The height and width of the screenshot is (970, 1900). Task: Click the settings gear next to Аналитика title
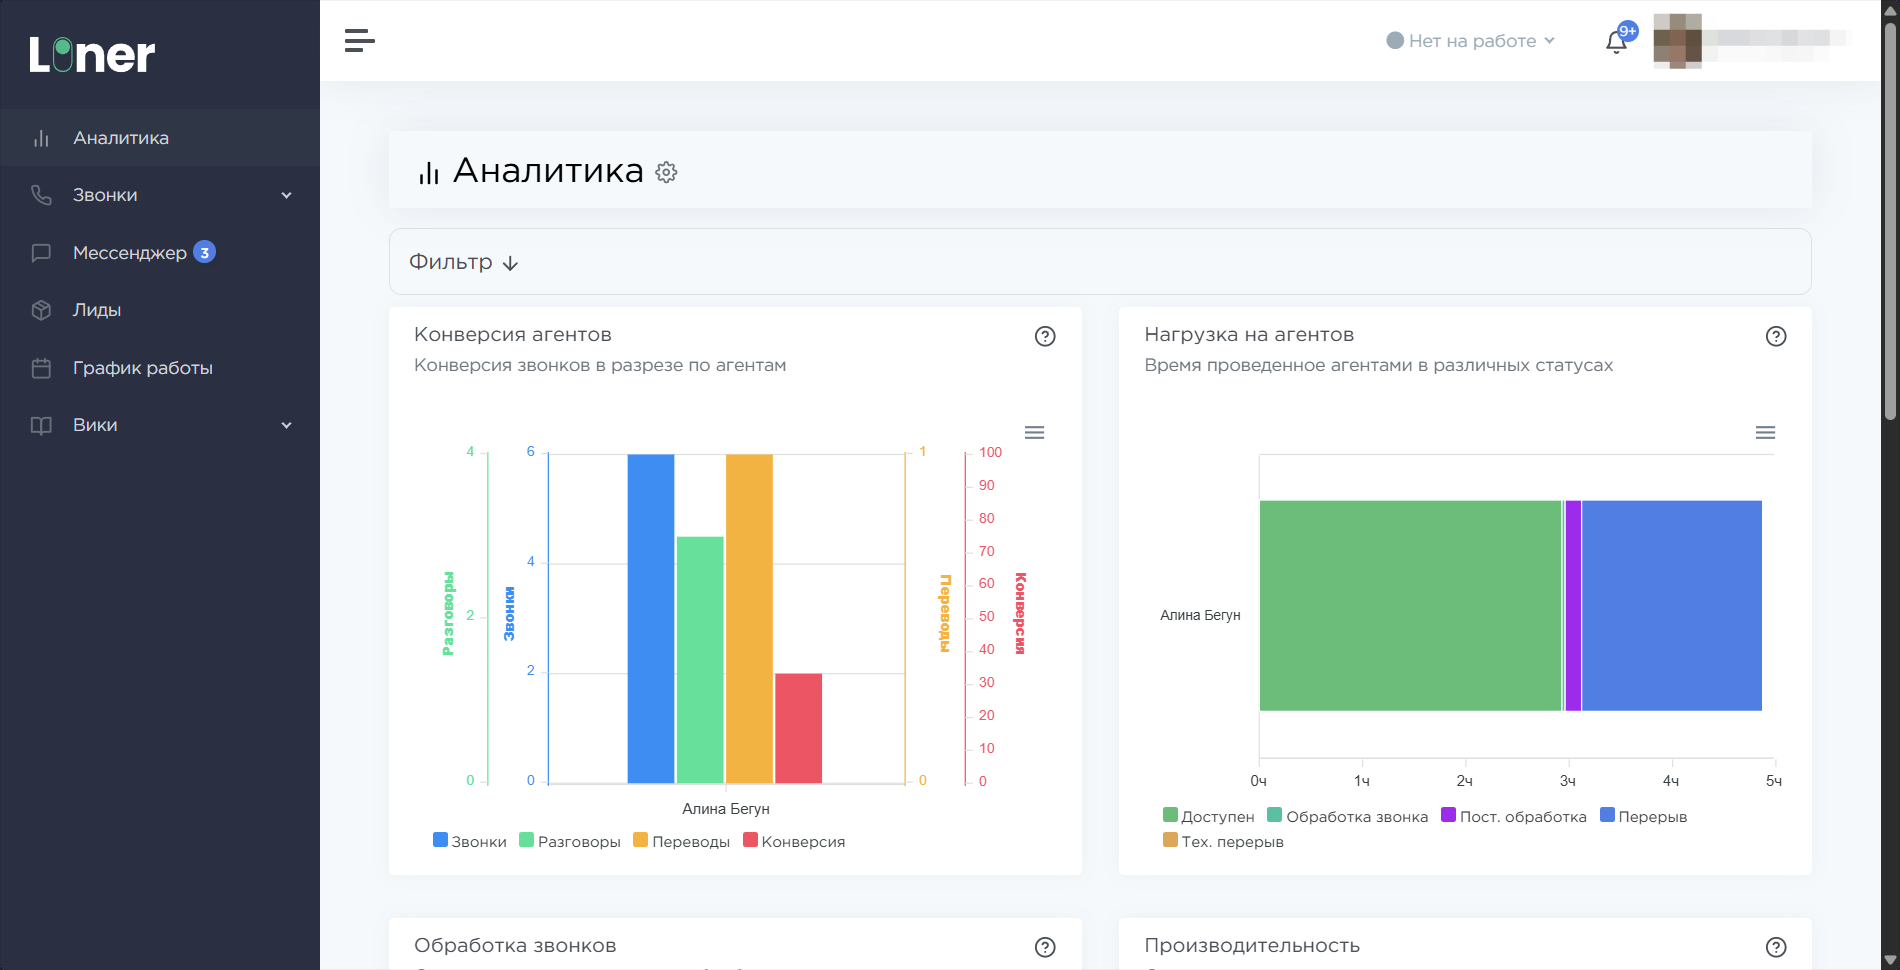(666, 173)
